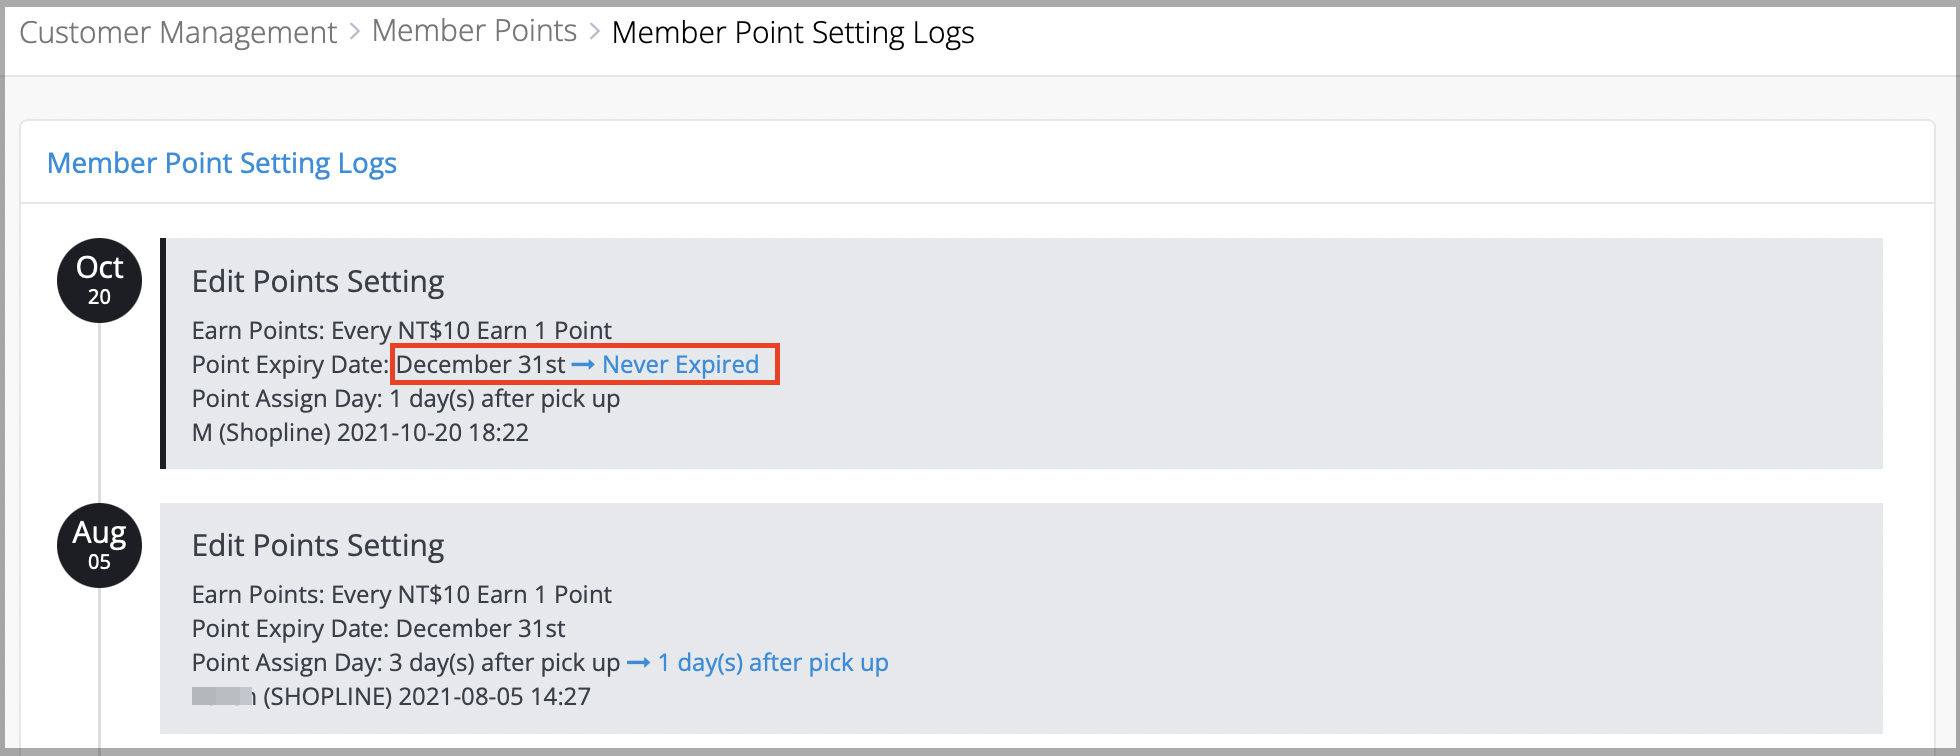Viewport: 1960px width, 756px height.
Task: Click the chevron after Member Points
Action: point(594,32)
